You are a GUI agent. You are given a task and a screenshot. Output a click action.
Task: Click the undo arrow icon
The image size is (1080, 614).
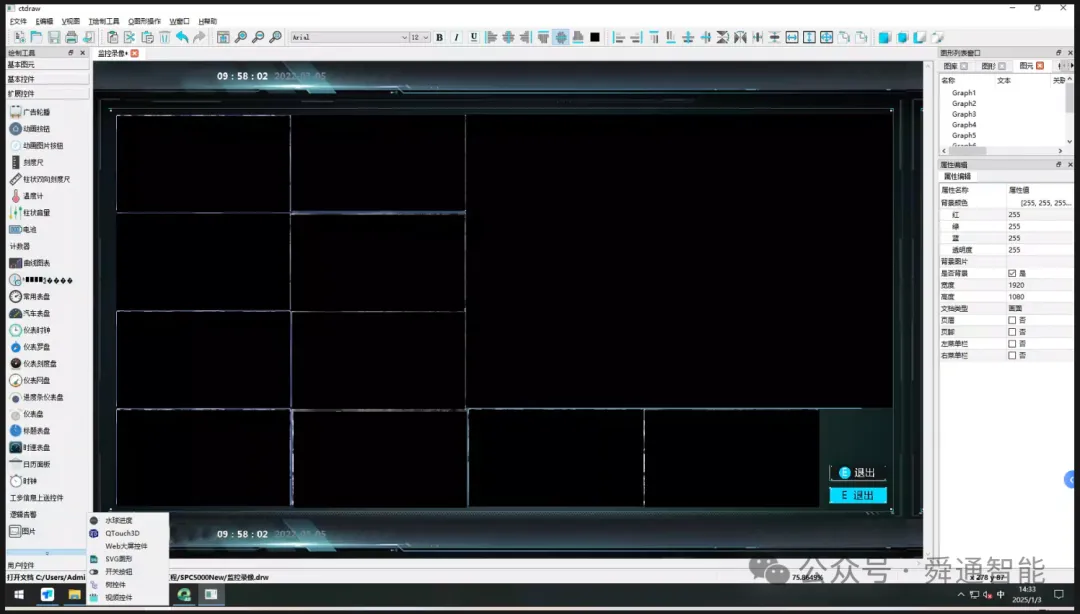(x=182, y=37)
